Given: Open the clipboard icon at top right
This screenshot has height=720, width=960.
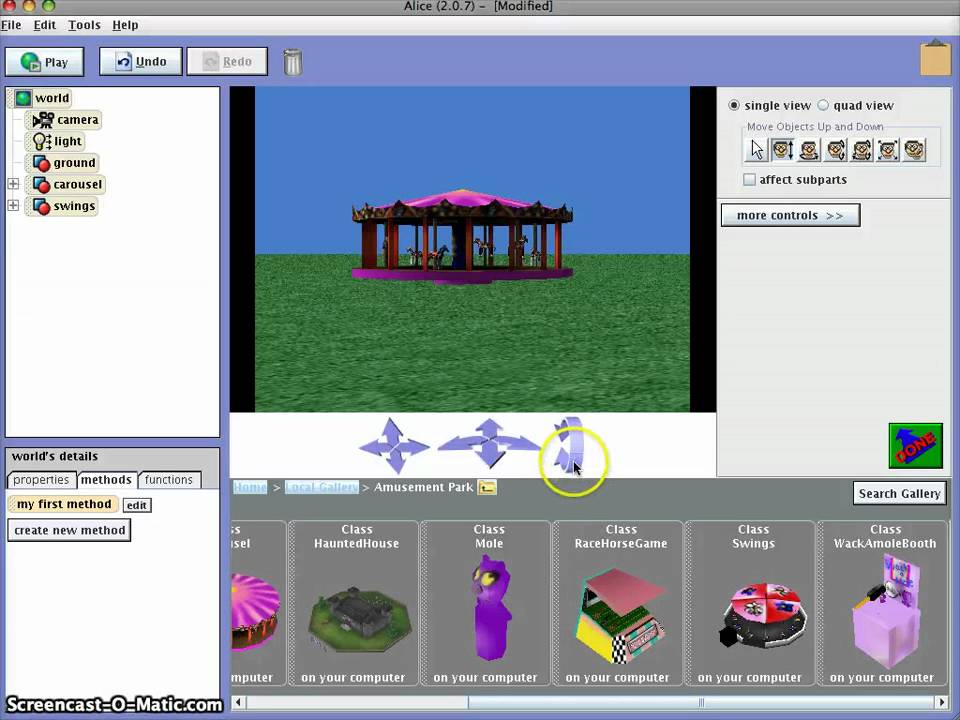Looking at the screenshot, I should coord(936,58).
